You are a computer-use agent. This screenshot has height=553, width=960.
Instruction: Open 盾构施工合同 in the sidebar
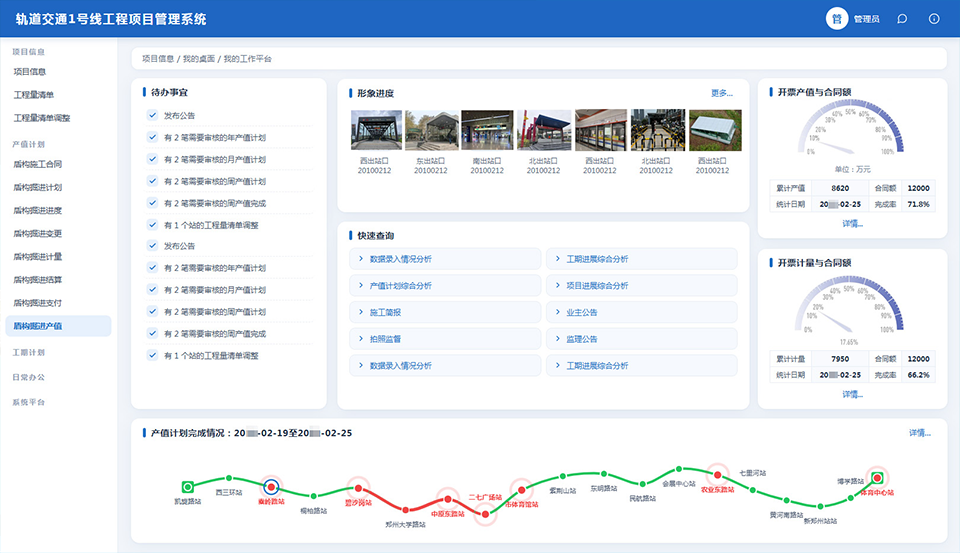(x=37, y=164)
